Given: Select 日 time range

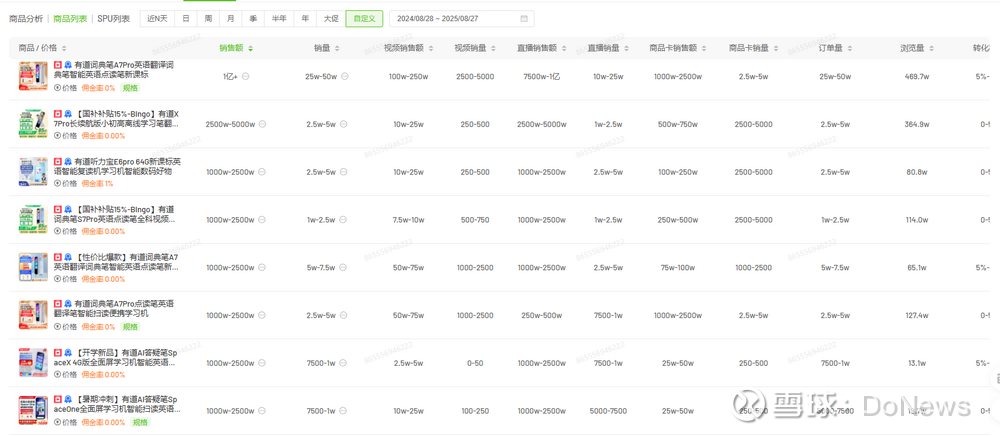Looking at the screenshot, I should click(186, 19).
